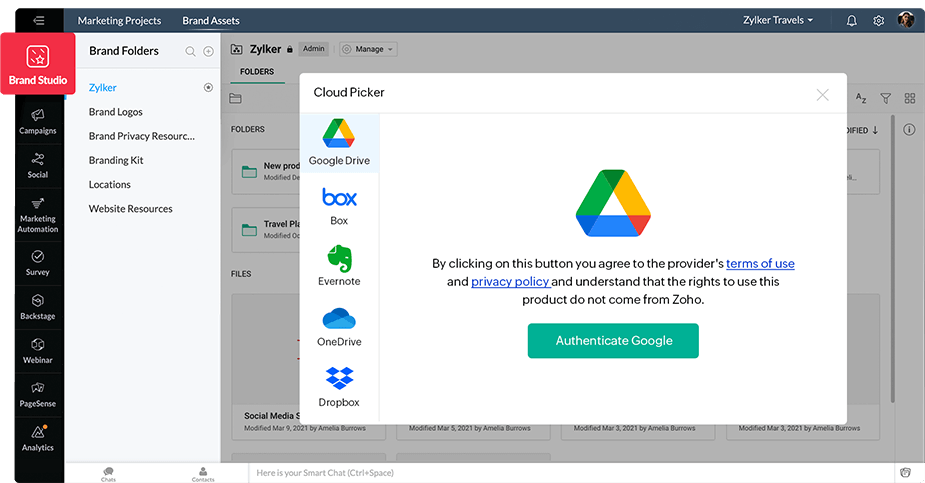Click the Authenticate Google button

click(x=613, y=340)
